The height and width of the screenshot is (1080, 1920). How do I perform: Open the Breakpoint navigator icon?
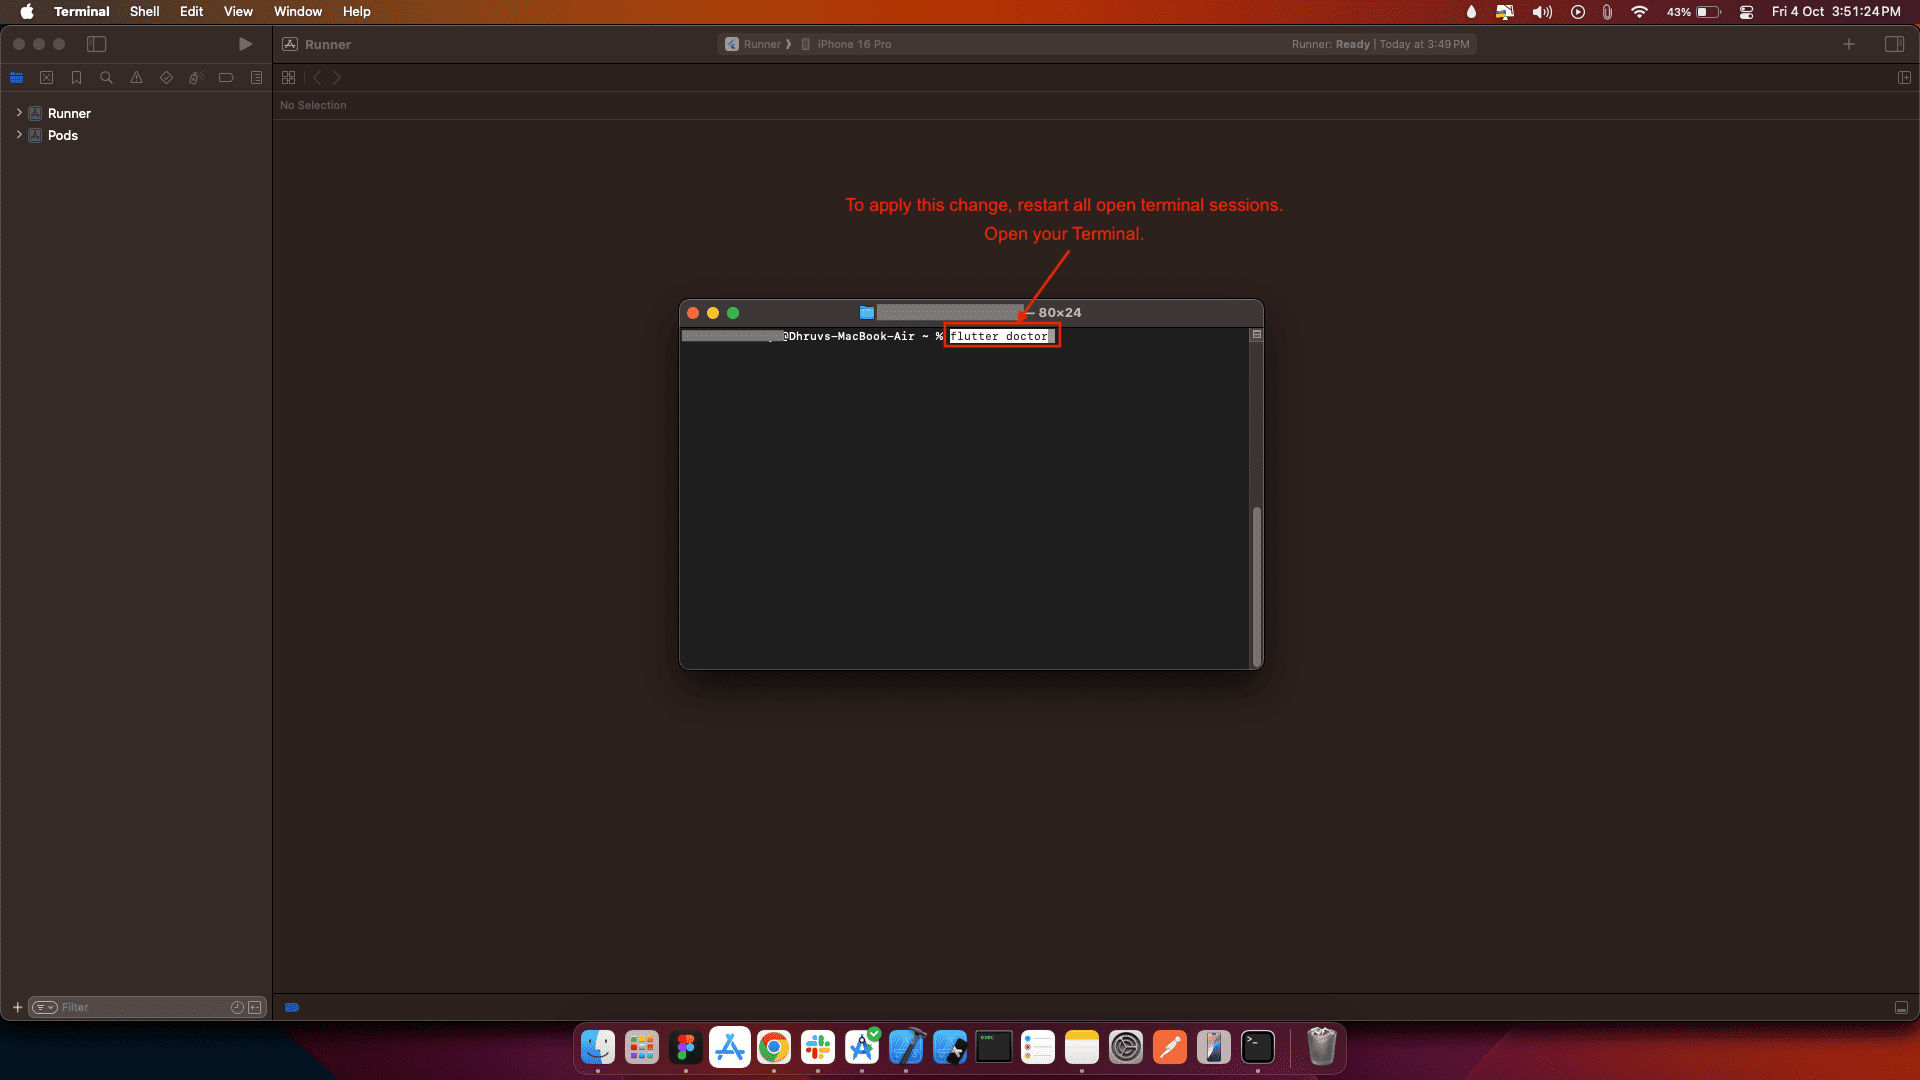point(226,78)
